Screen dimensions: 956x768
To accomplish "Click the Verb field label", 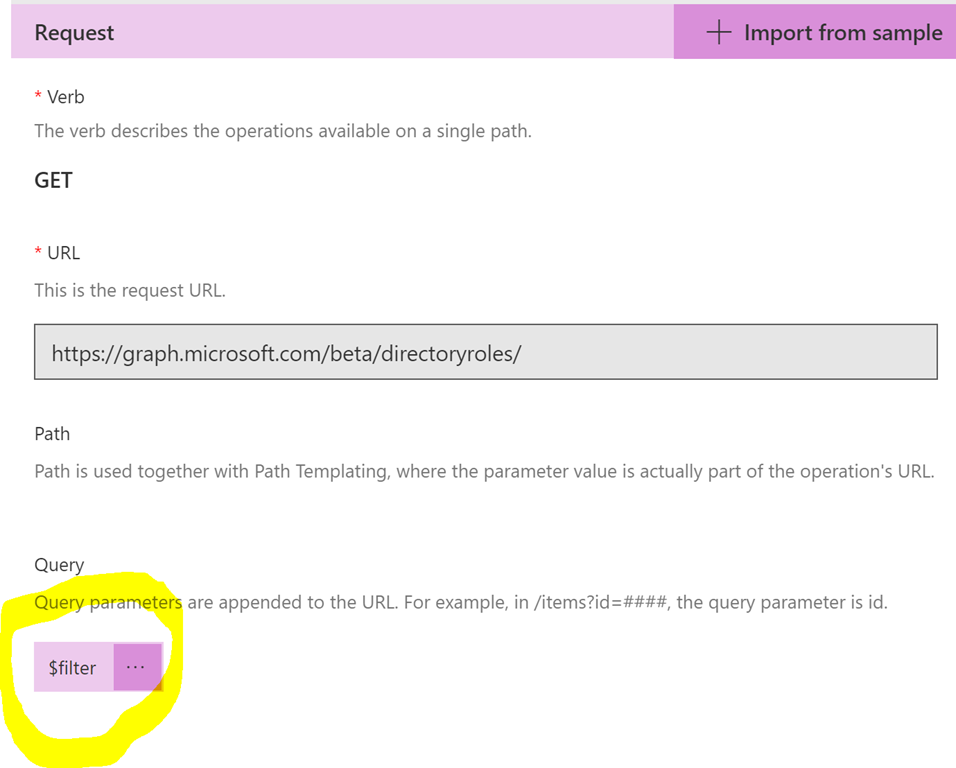I will coord(65,97).
